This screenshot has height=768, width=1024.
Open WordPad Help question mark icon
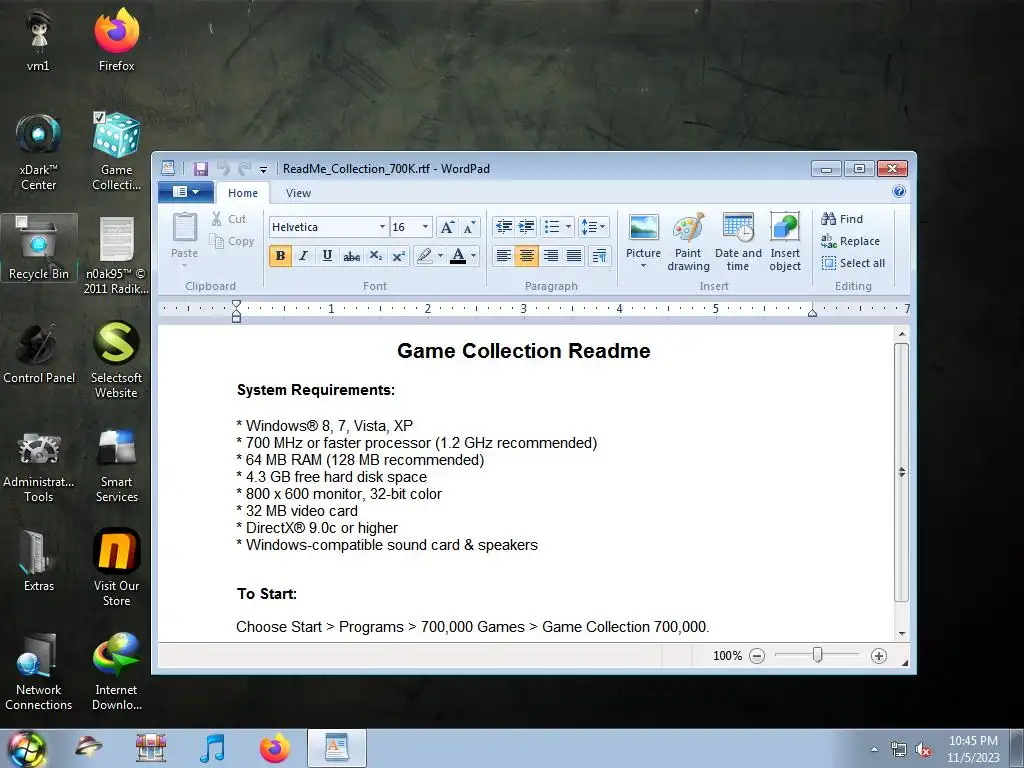[899, 191]
